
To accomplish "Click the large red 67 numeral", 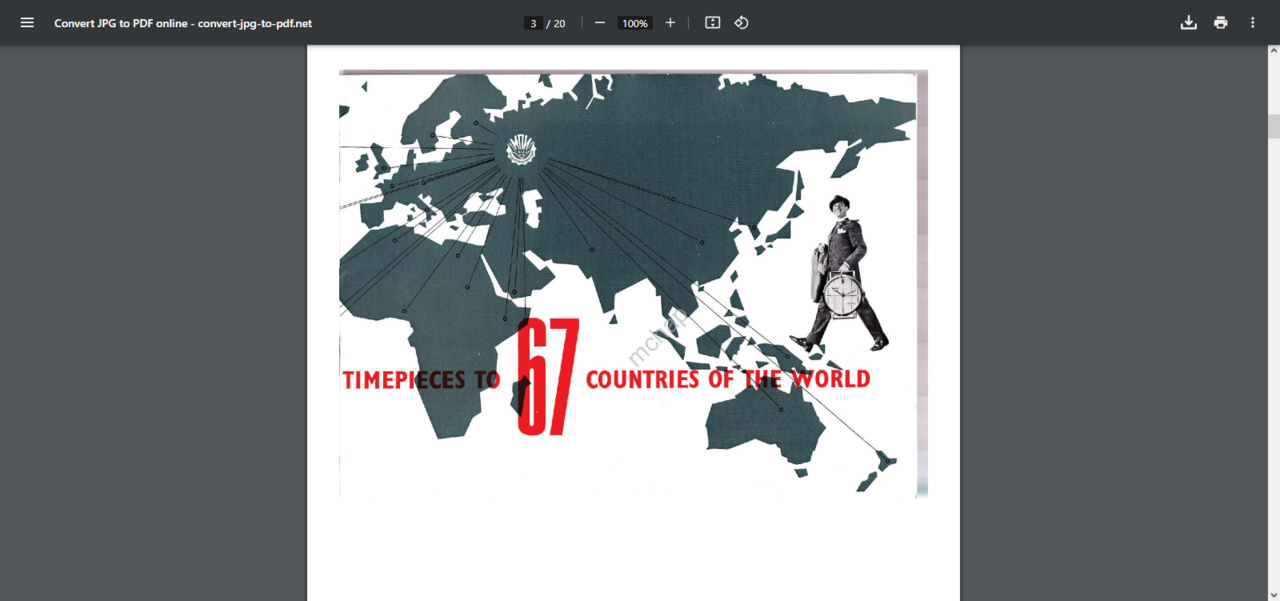I will pos(548,380).
